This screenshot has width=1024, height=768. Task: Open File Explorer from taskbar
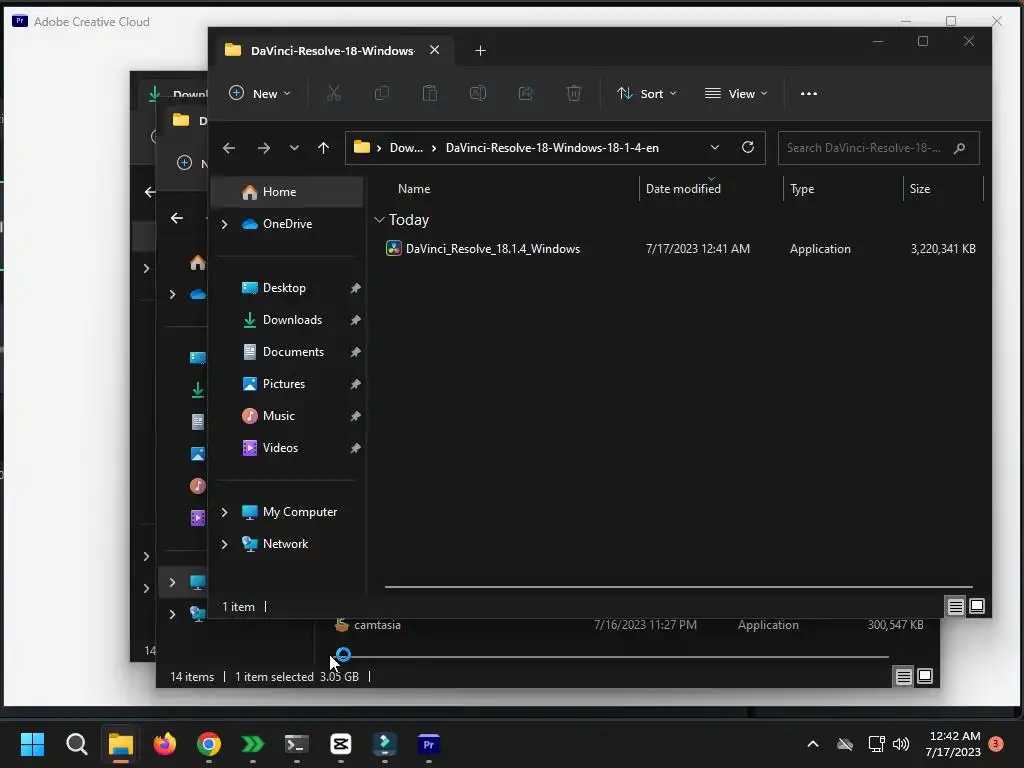click(x=121, y=744)
